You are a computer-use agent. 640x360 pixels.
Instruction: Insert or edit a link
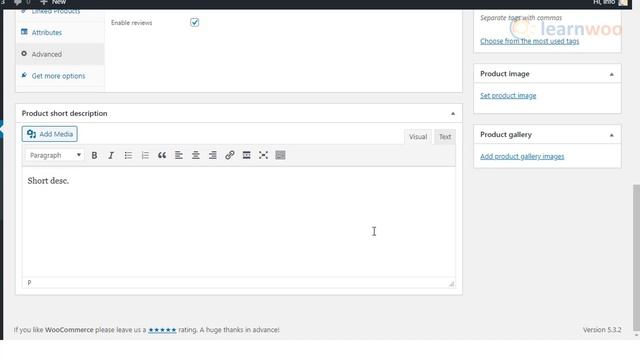click(x=230, y=155)
